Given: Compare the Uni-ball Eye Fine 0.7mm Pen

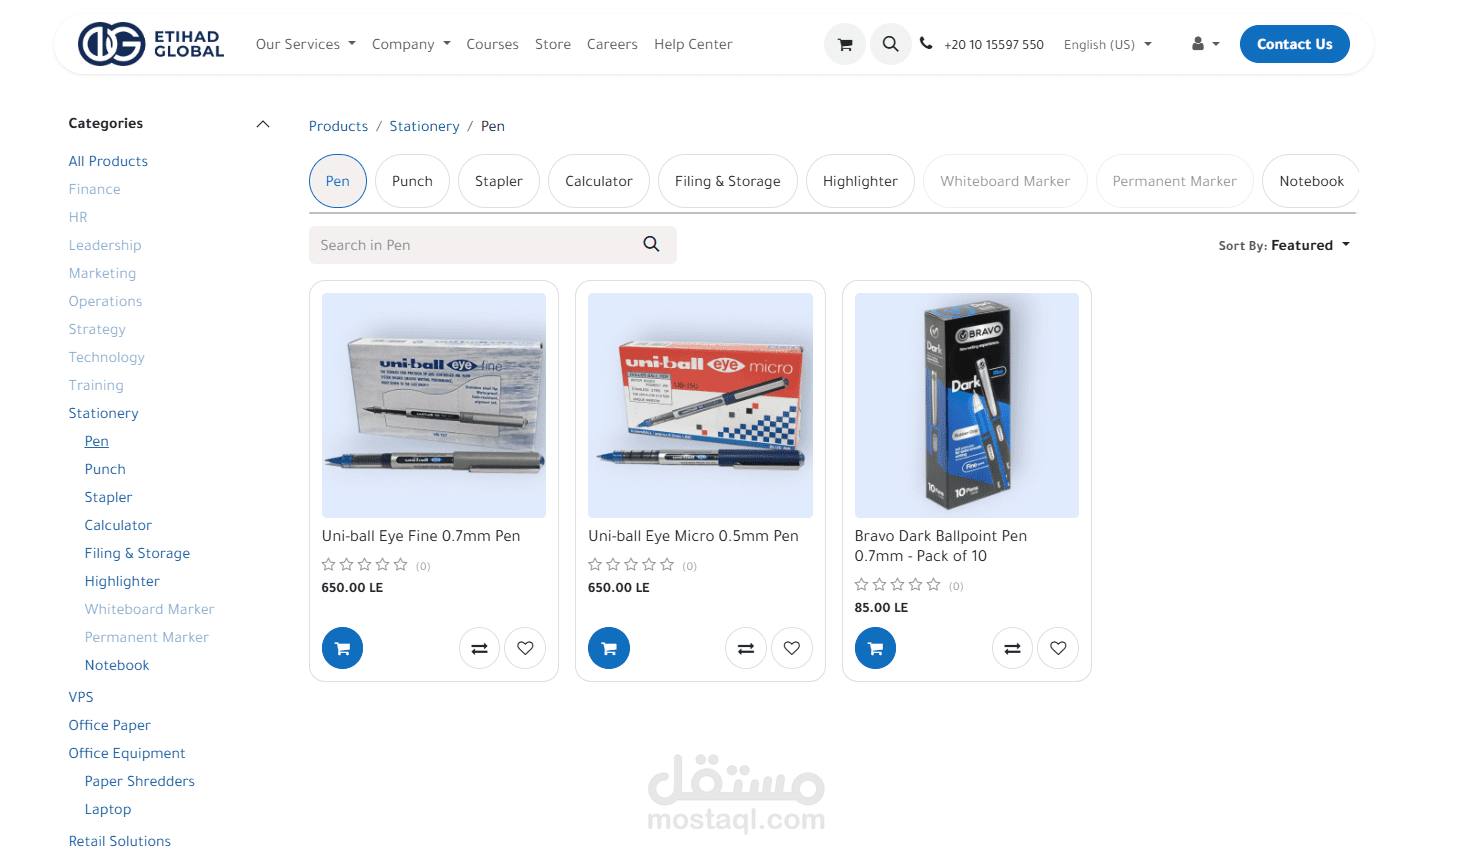Looking at the screenshot, I should tap(479, 648).
